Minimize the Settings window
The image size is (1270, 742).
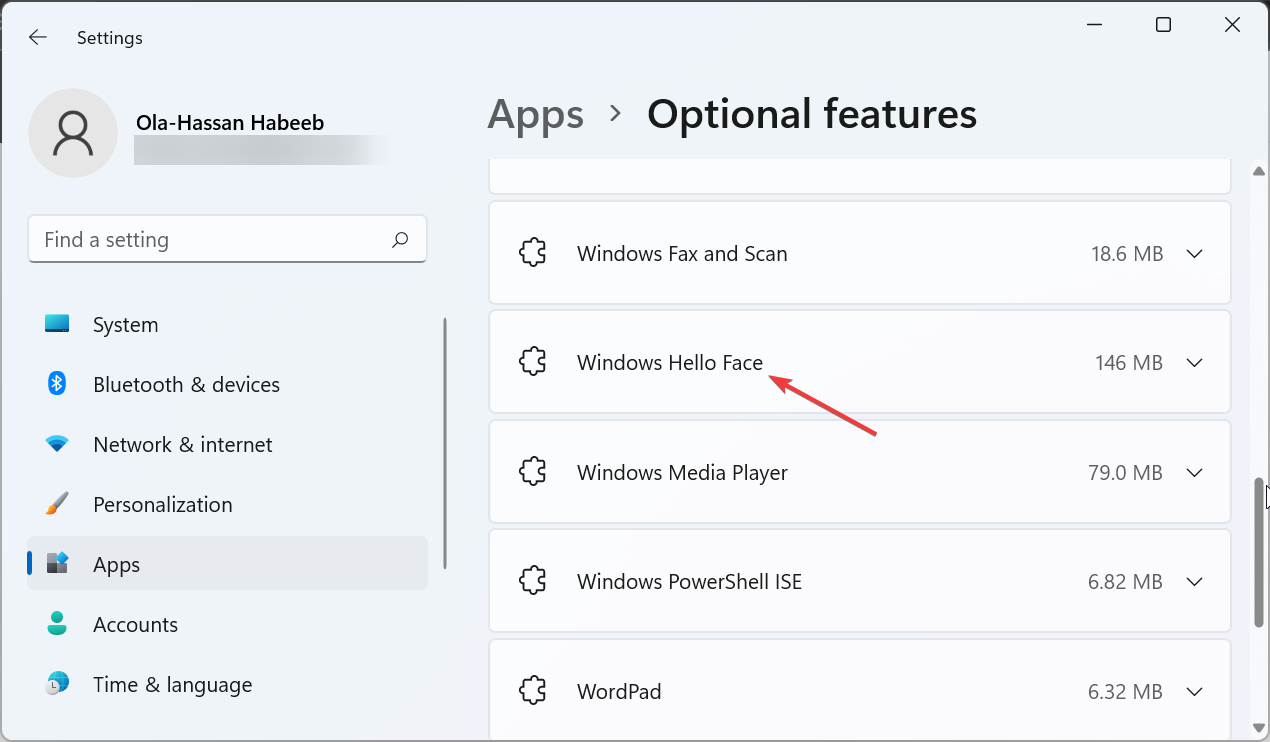1094,25
